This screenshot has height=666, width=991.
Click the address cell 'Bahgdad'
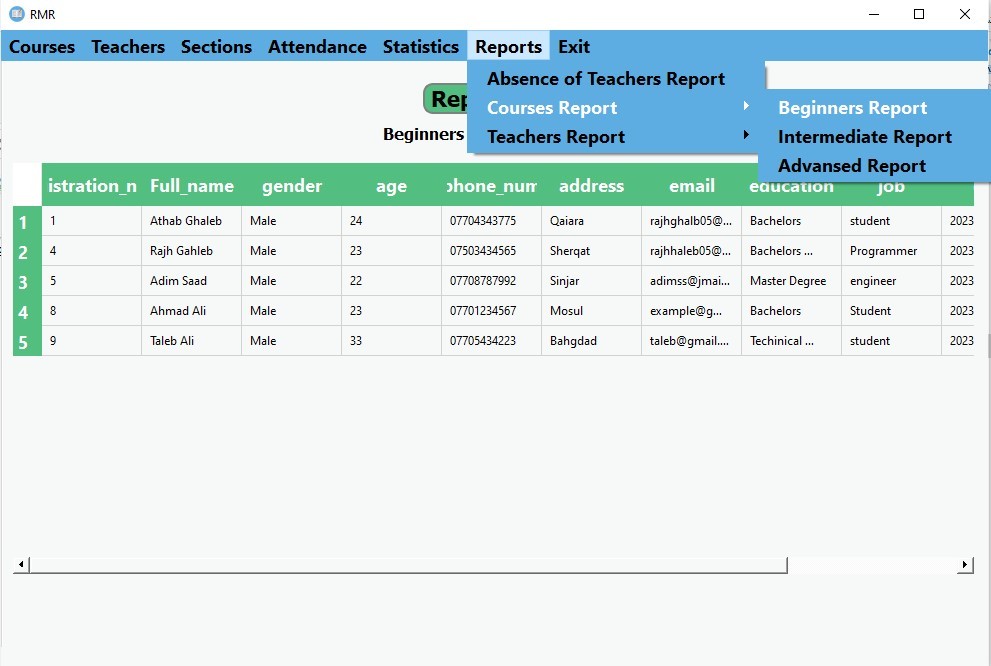click(x=592, y=341)
